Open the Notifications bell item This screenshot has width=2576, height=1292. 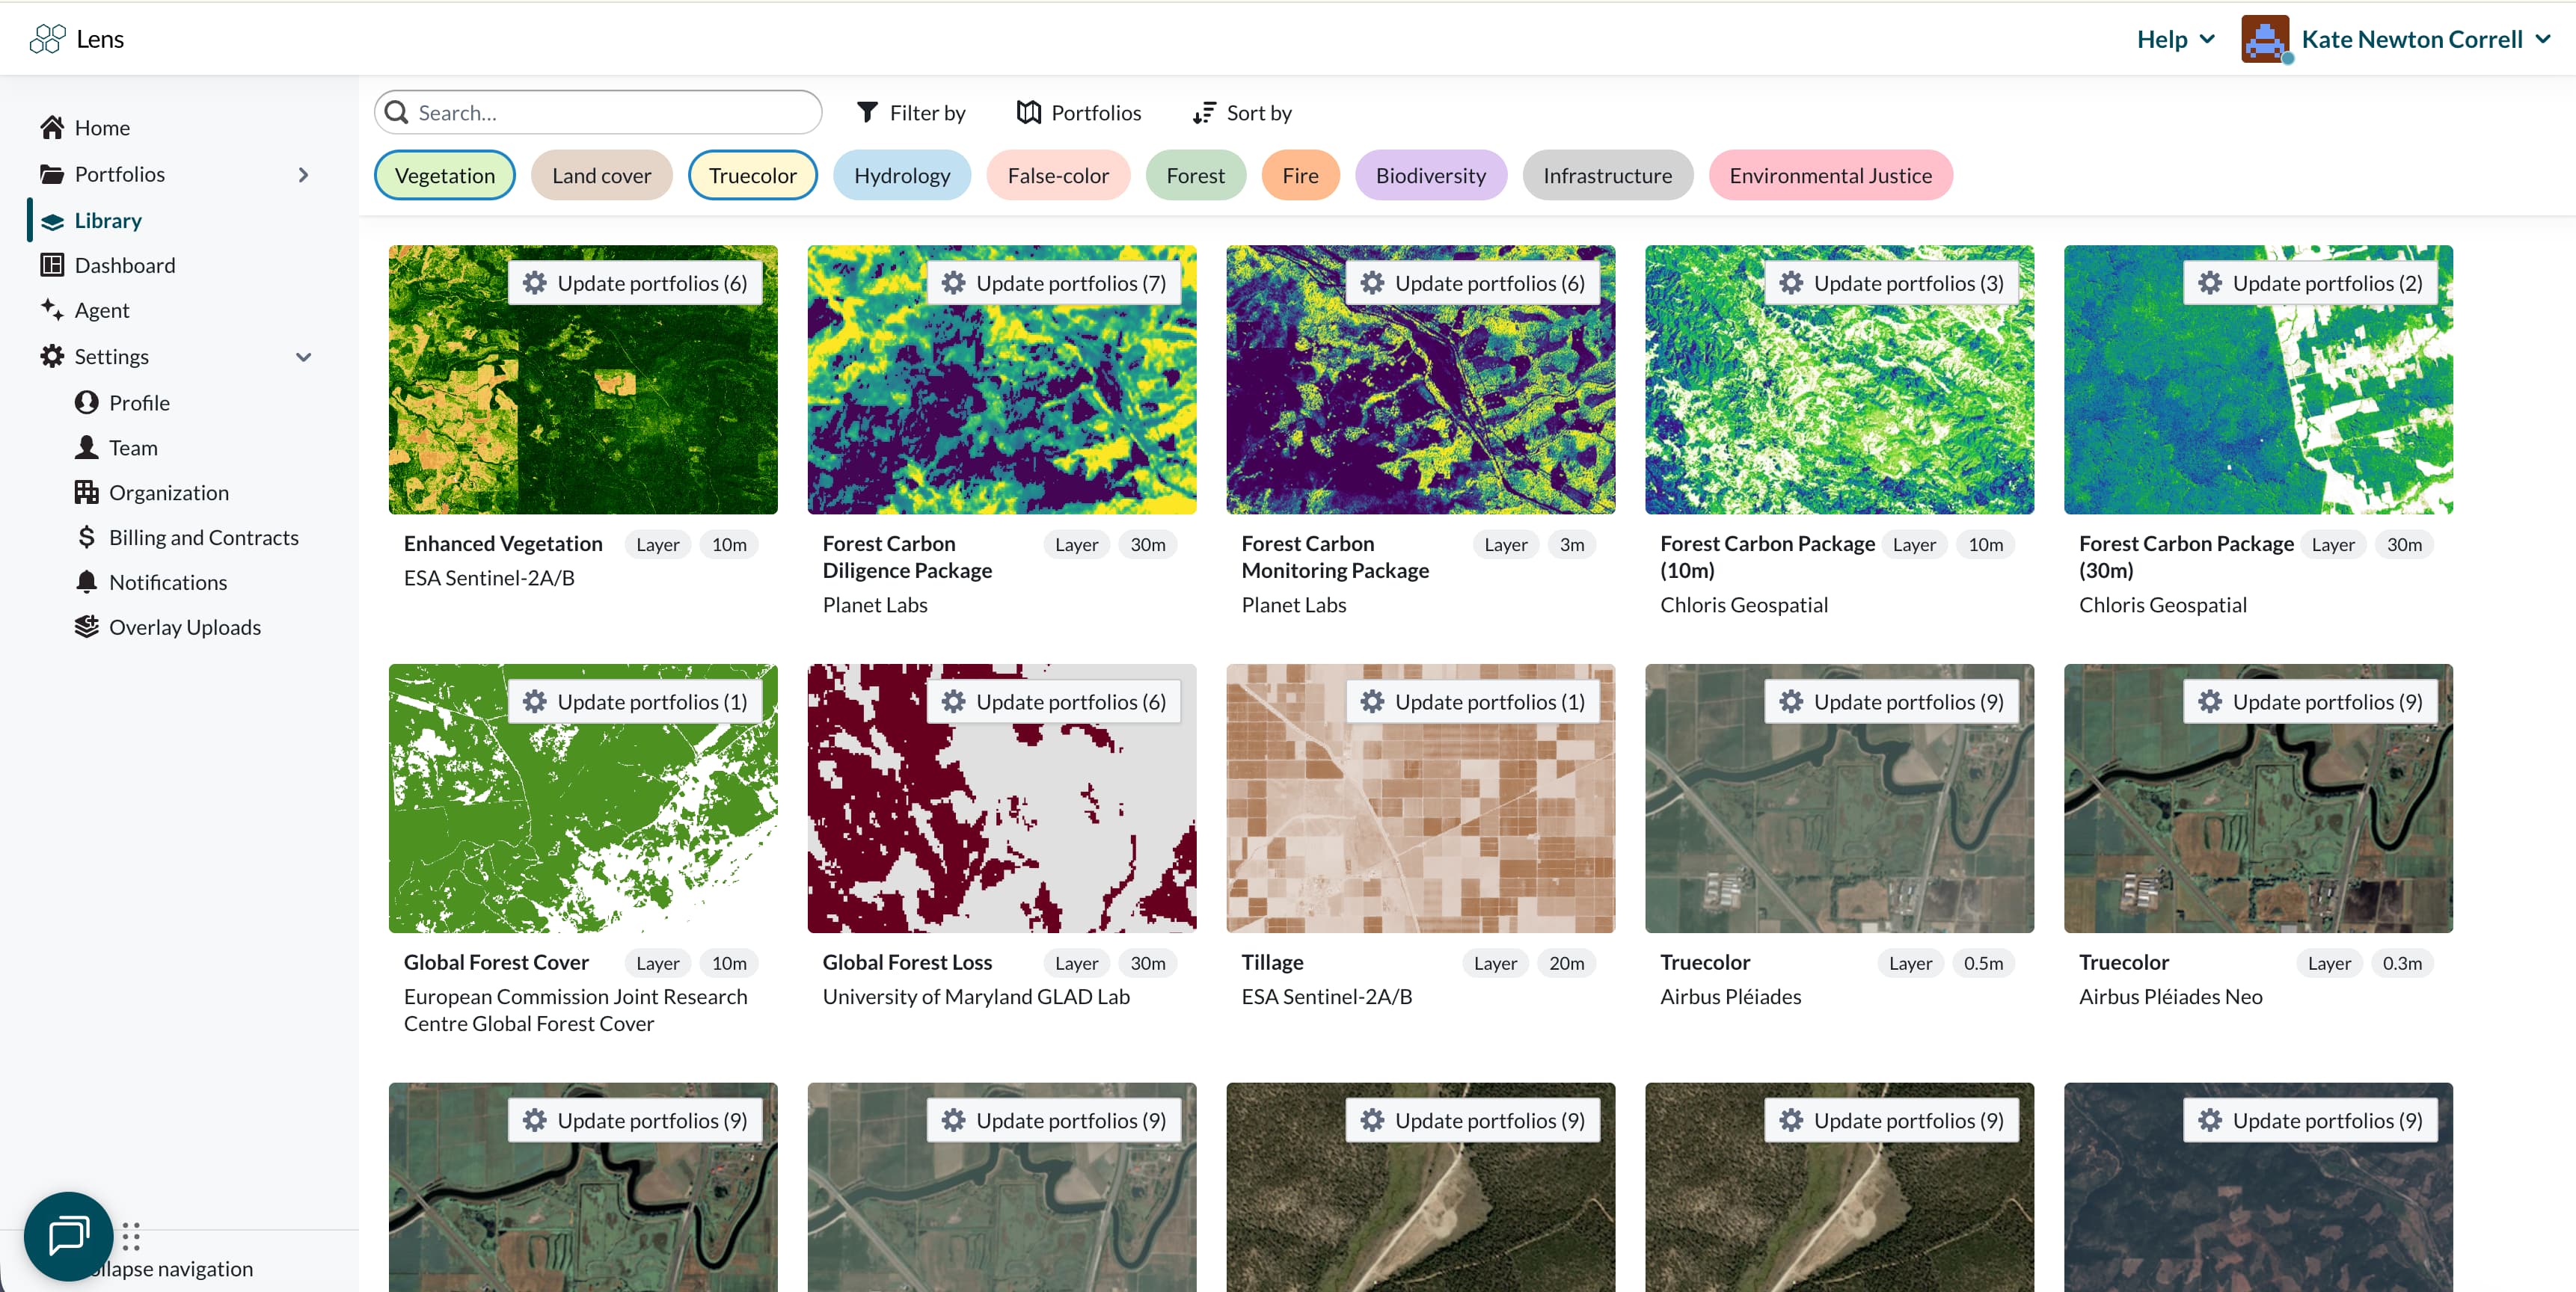[x=167, y=582]
